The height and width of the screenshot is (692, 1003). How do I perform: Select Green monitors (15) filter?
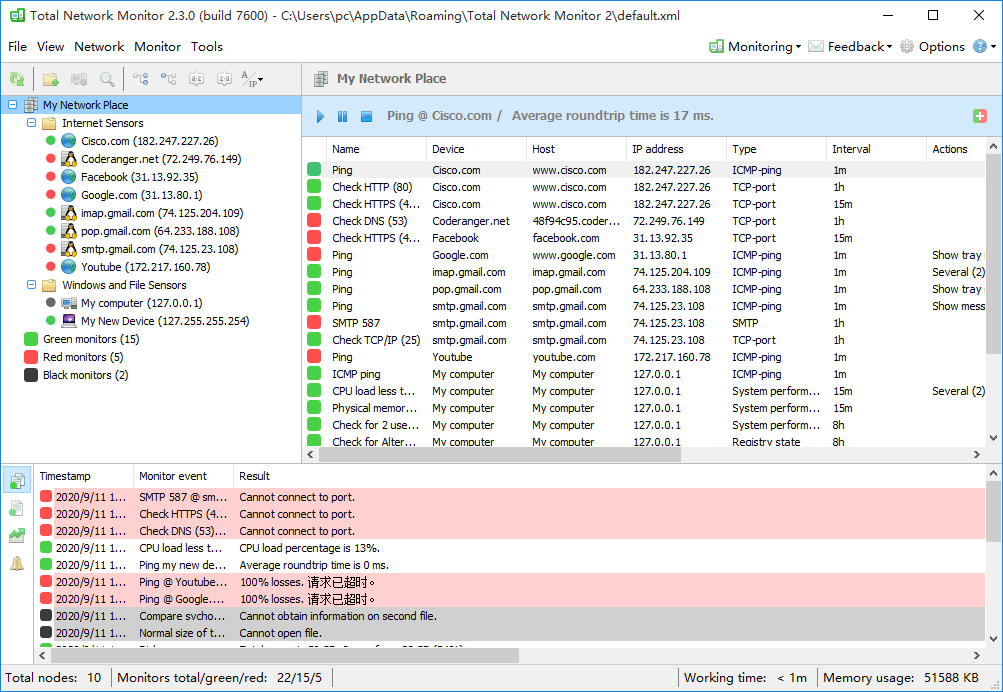(82, 339)
